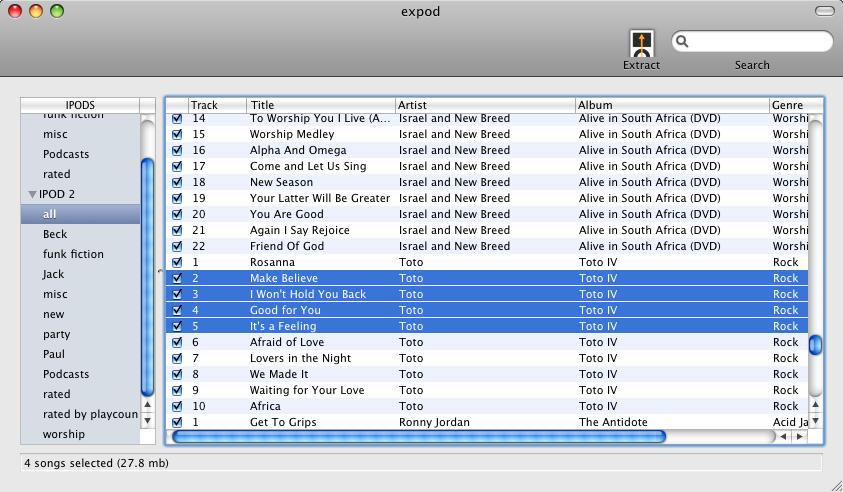Click the IPODS sidebar header
The image size is (843, 492).
pyautogui.click(x=80, y=105)
